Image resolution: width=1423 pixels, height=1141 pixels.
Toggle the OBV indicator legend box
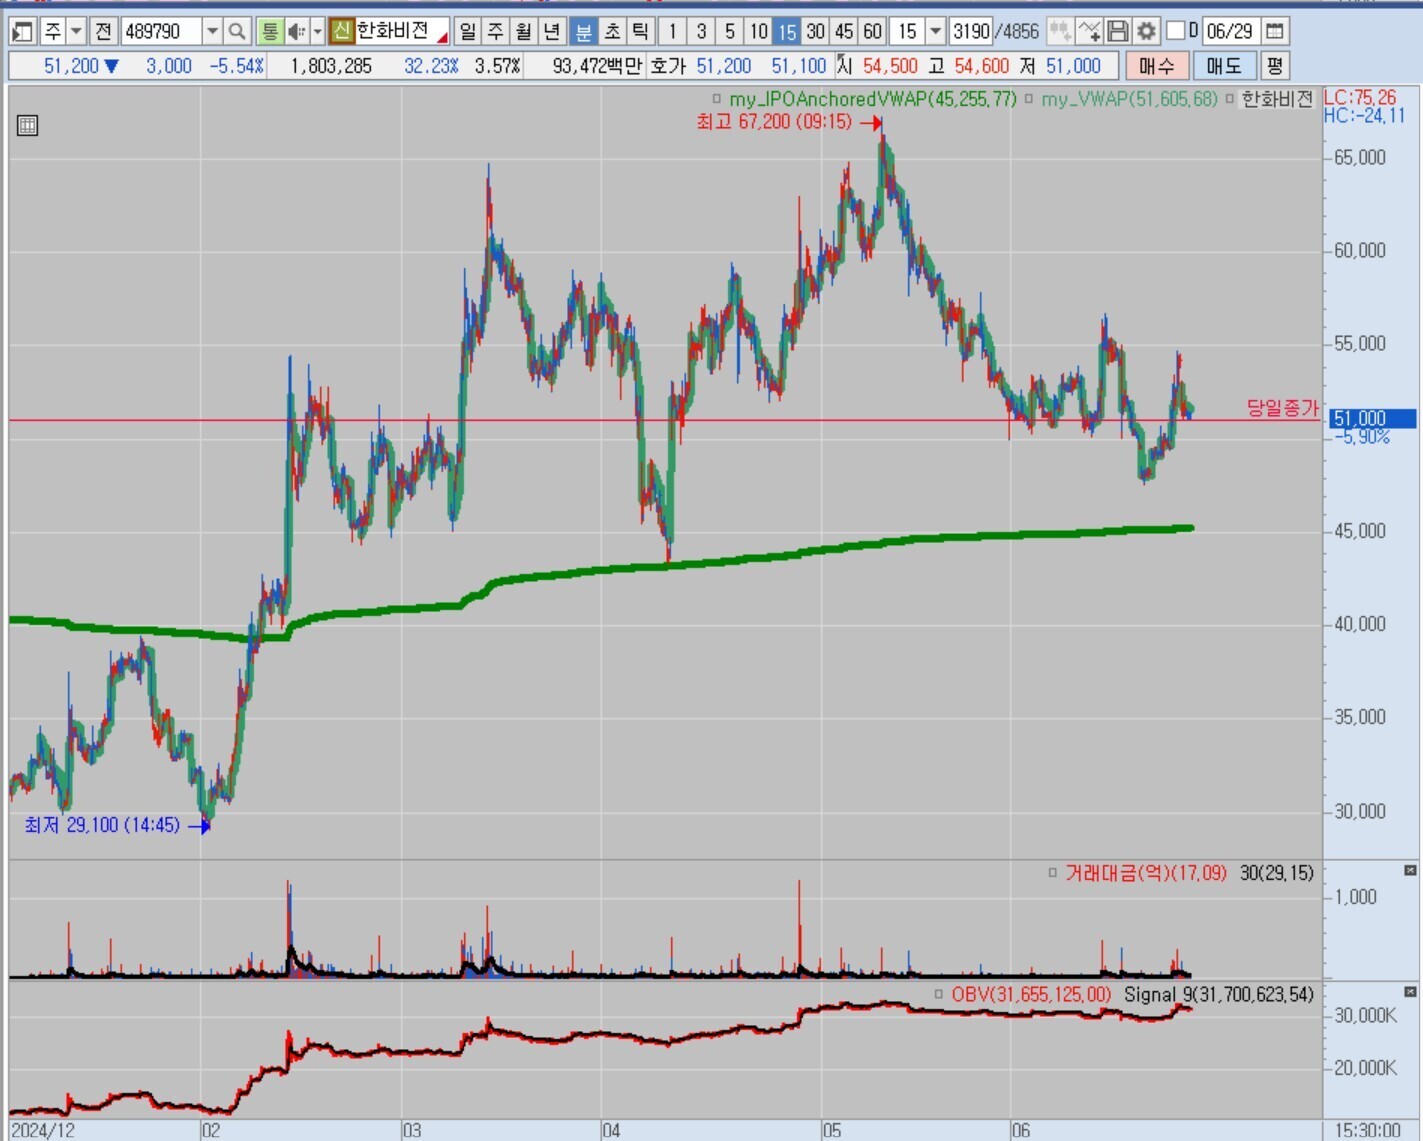tap(939, 994)
